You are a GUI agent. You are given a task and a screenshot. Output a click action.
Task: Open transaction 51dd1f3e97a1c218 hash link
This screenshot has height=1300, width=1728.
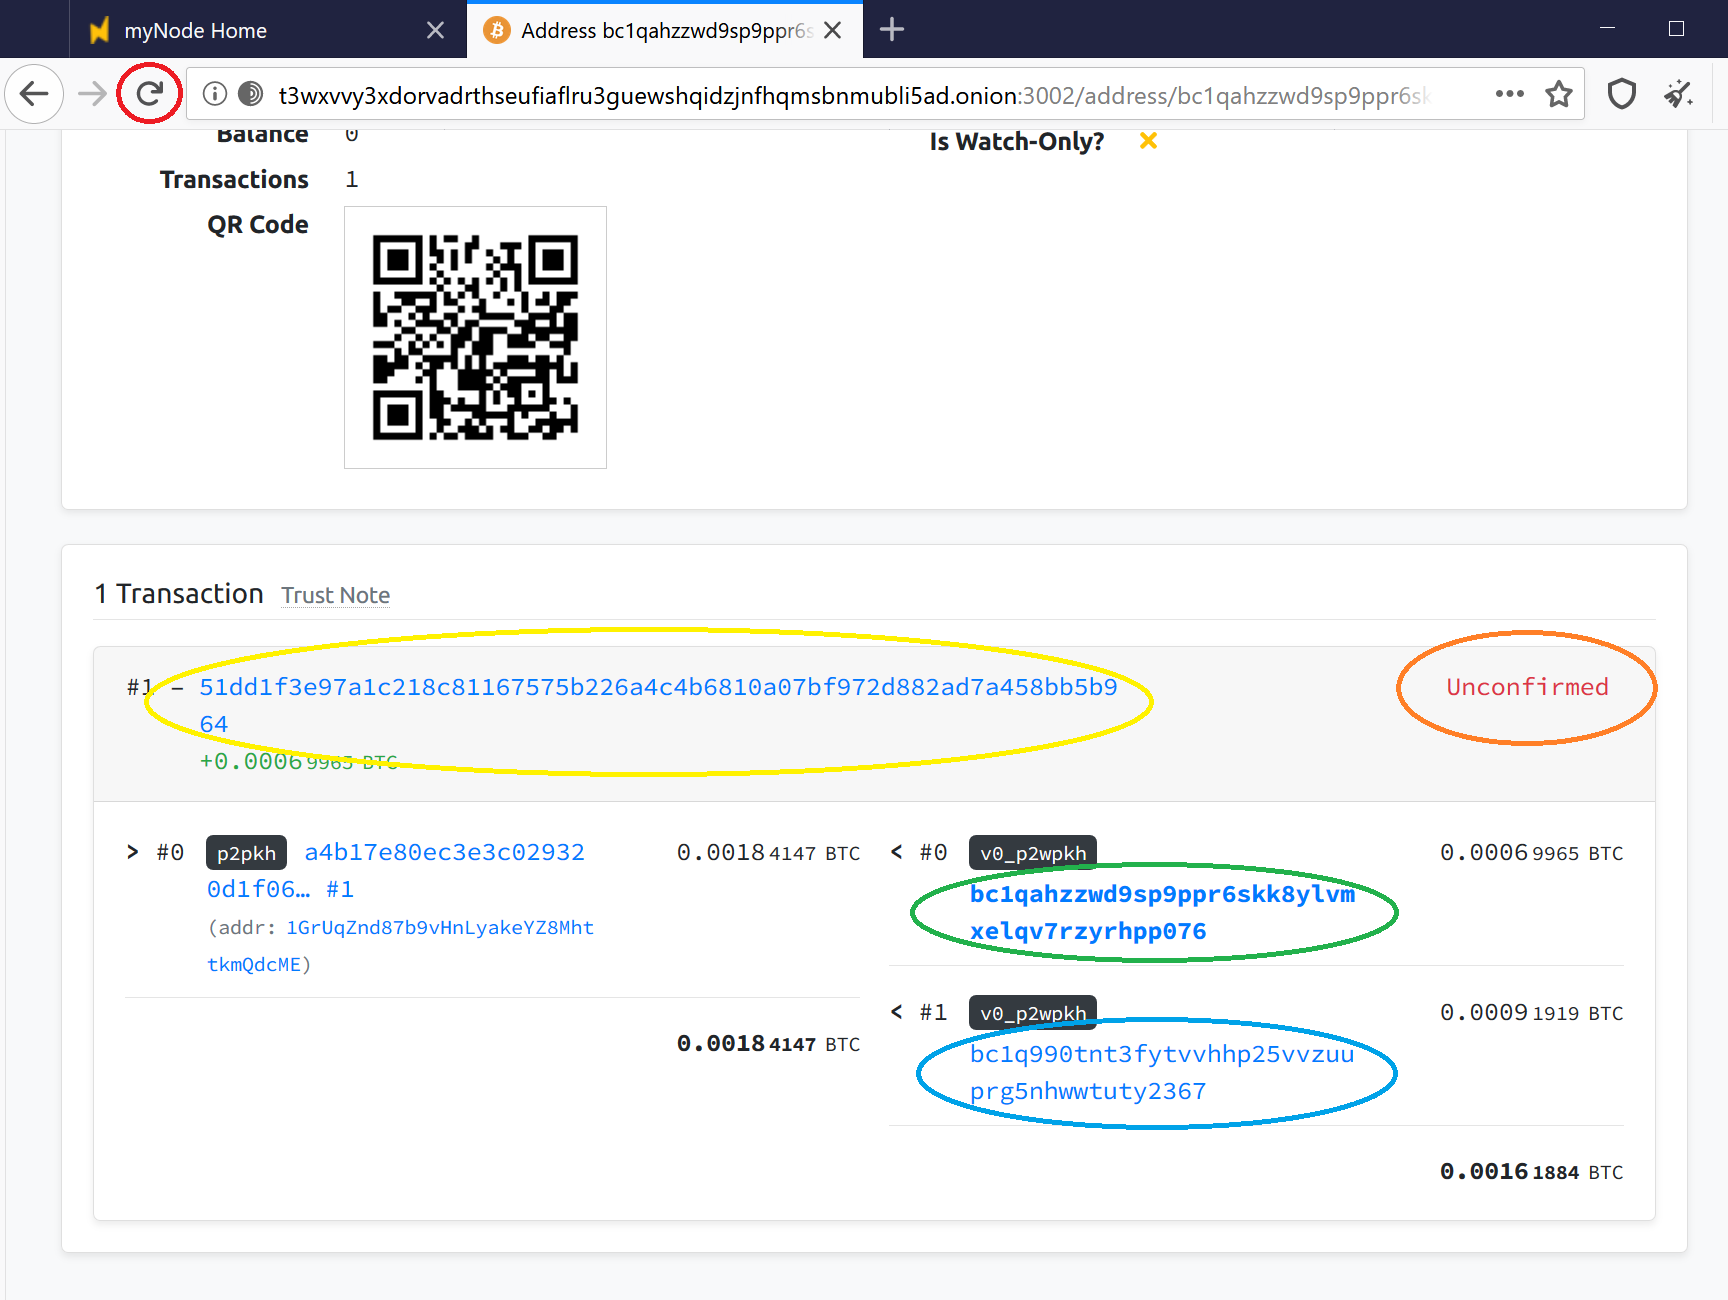tap(658, 705)
